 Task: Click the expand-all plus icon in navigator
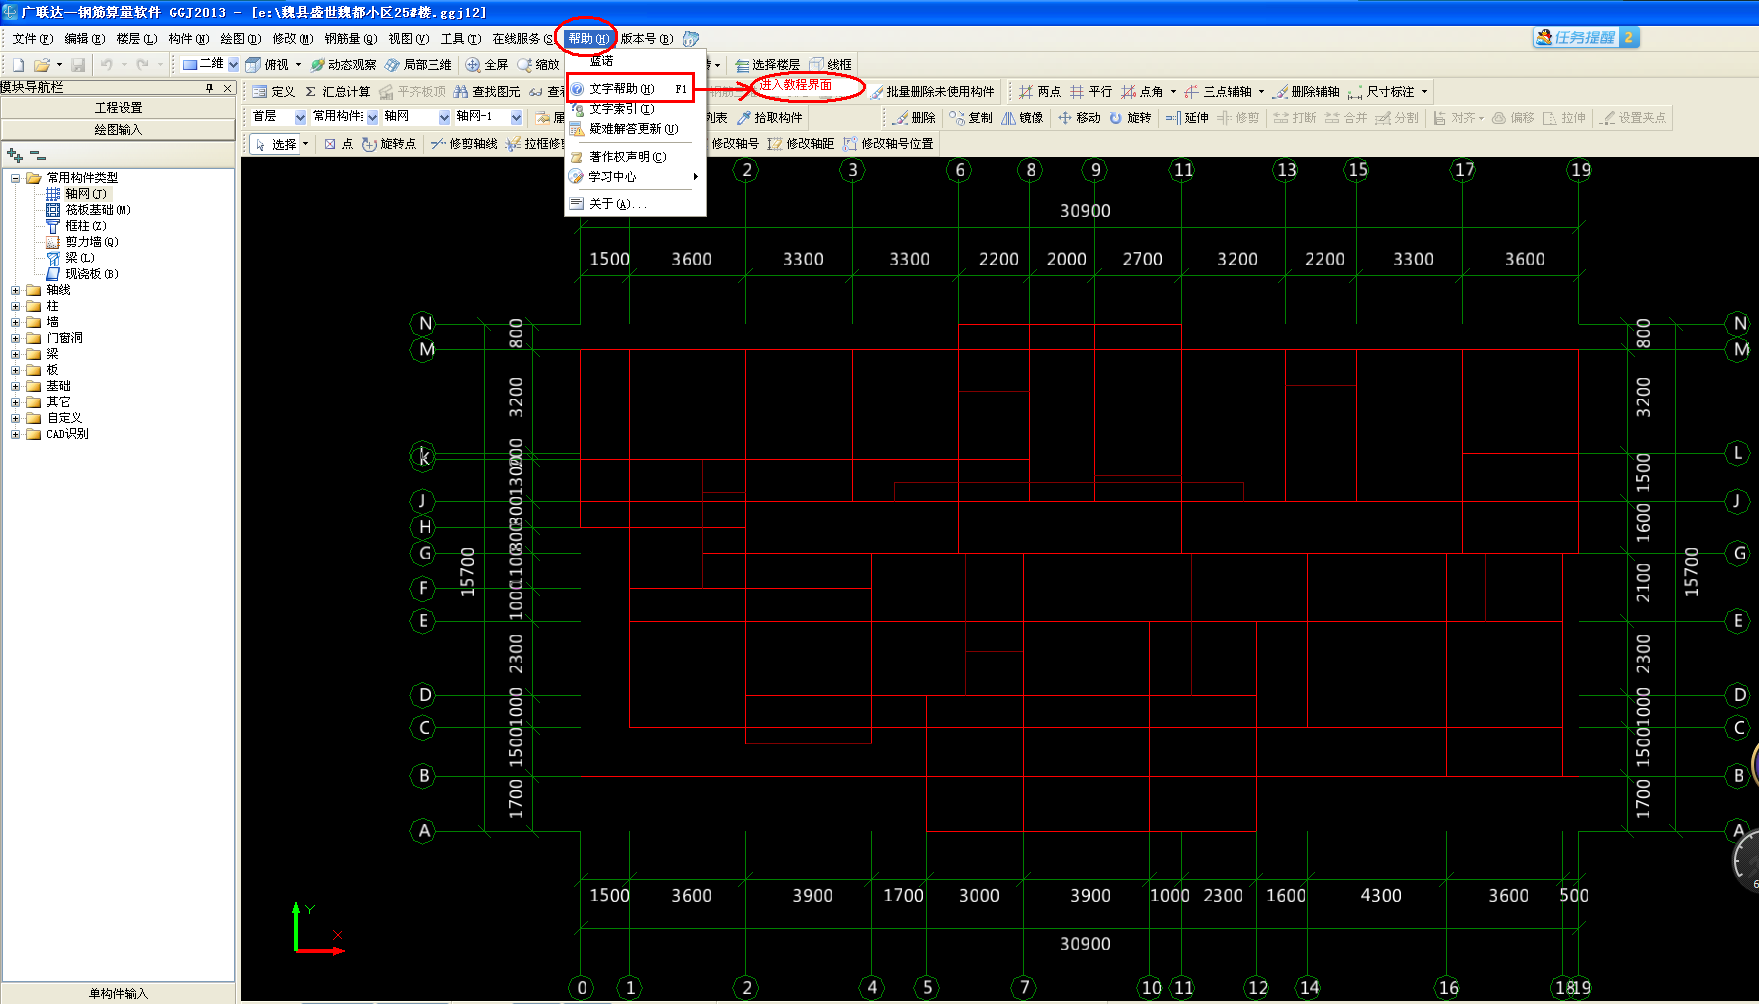(x=15, y=155)
